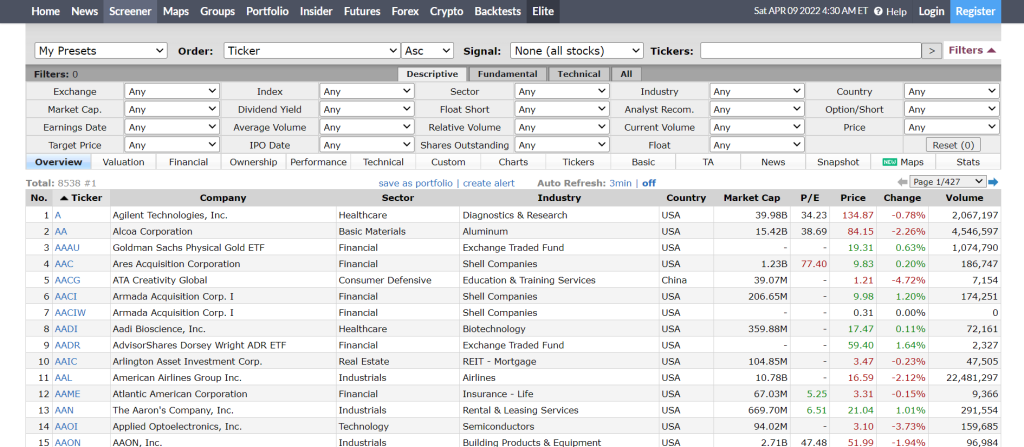Open the AAON ticker link
Viewport: 1024px width, 447px height.
click(68, 442)
